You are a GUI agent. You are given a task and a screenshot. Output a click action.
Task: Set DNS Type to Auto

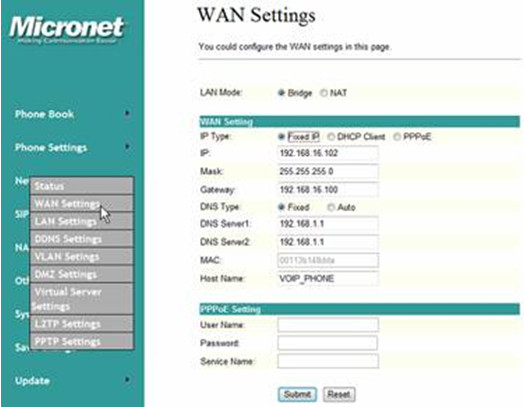(x=331, y=208)
